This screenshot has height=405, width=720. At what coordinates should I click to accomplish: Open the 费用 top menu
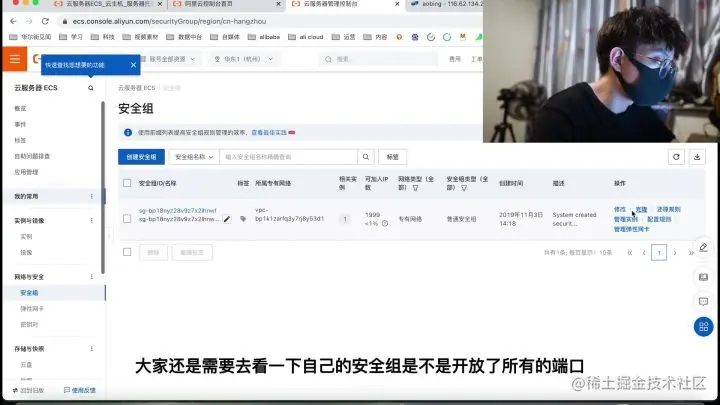pos(455,59)
